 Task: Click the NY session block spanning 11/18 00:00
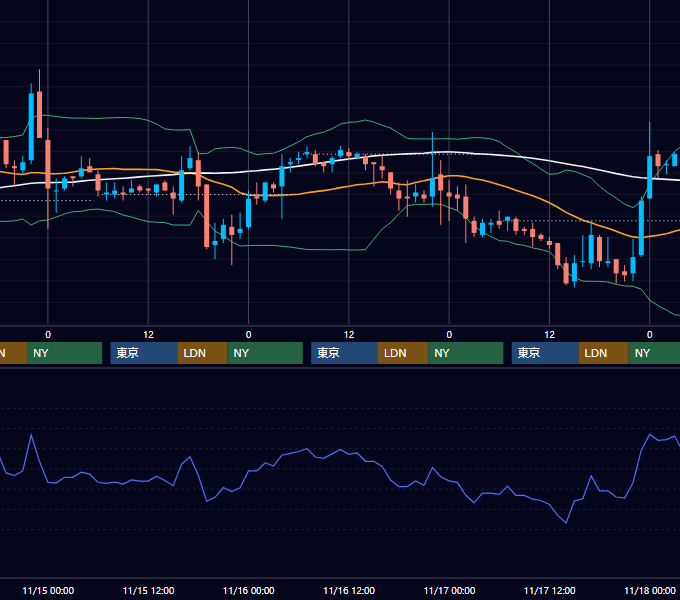[x=654, y=353]
